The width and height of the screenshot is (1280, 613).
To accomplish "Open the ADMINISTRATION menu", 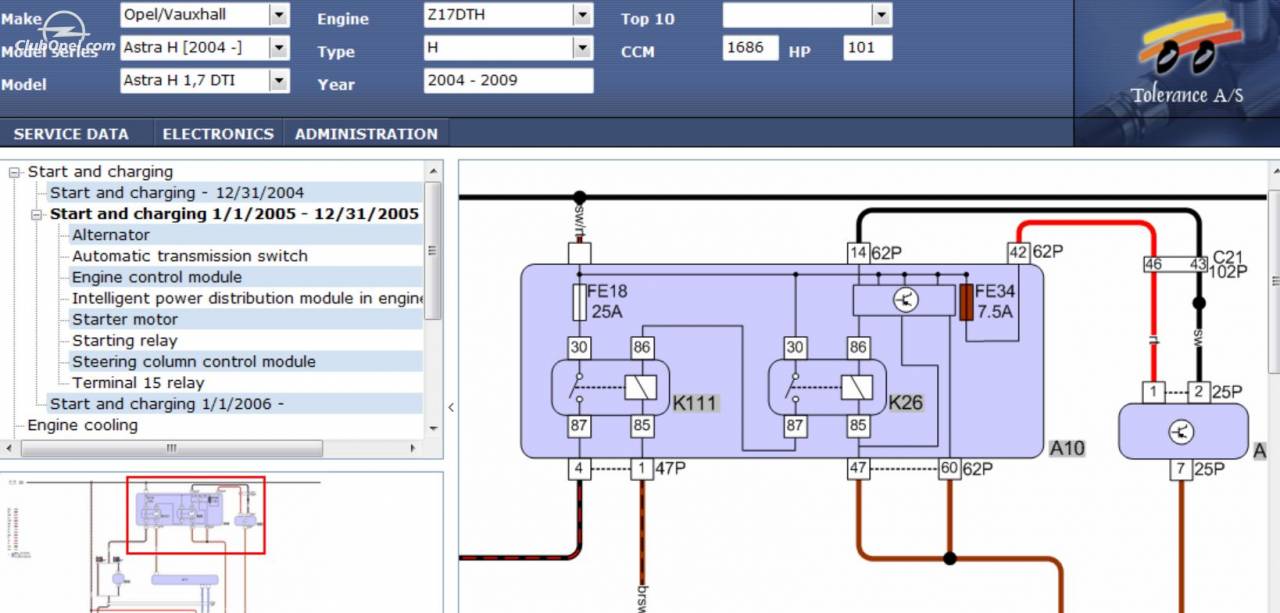I will pos(366,134).
